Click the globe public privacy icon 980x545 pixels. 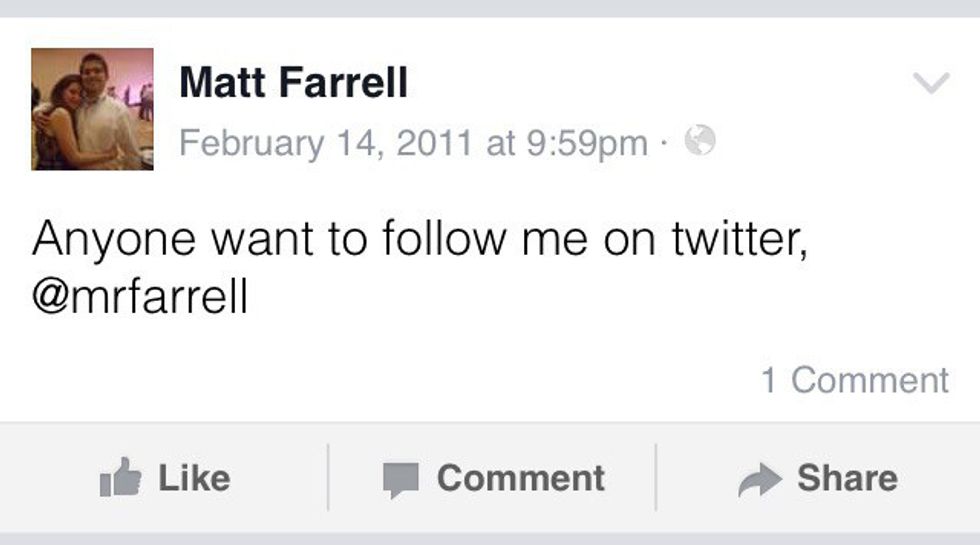coord(700,143)
